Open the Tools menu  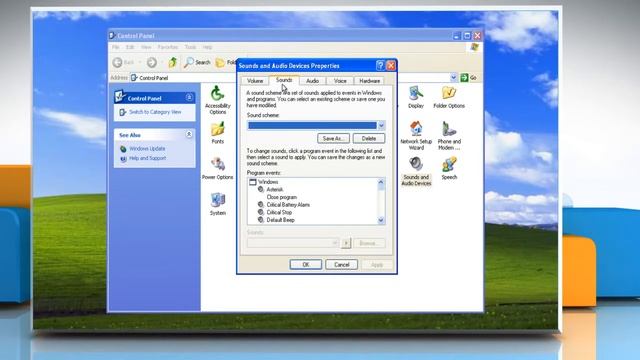(x=190, y=47)
